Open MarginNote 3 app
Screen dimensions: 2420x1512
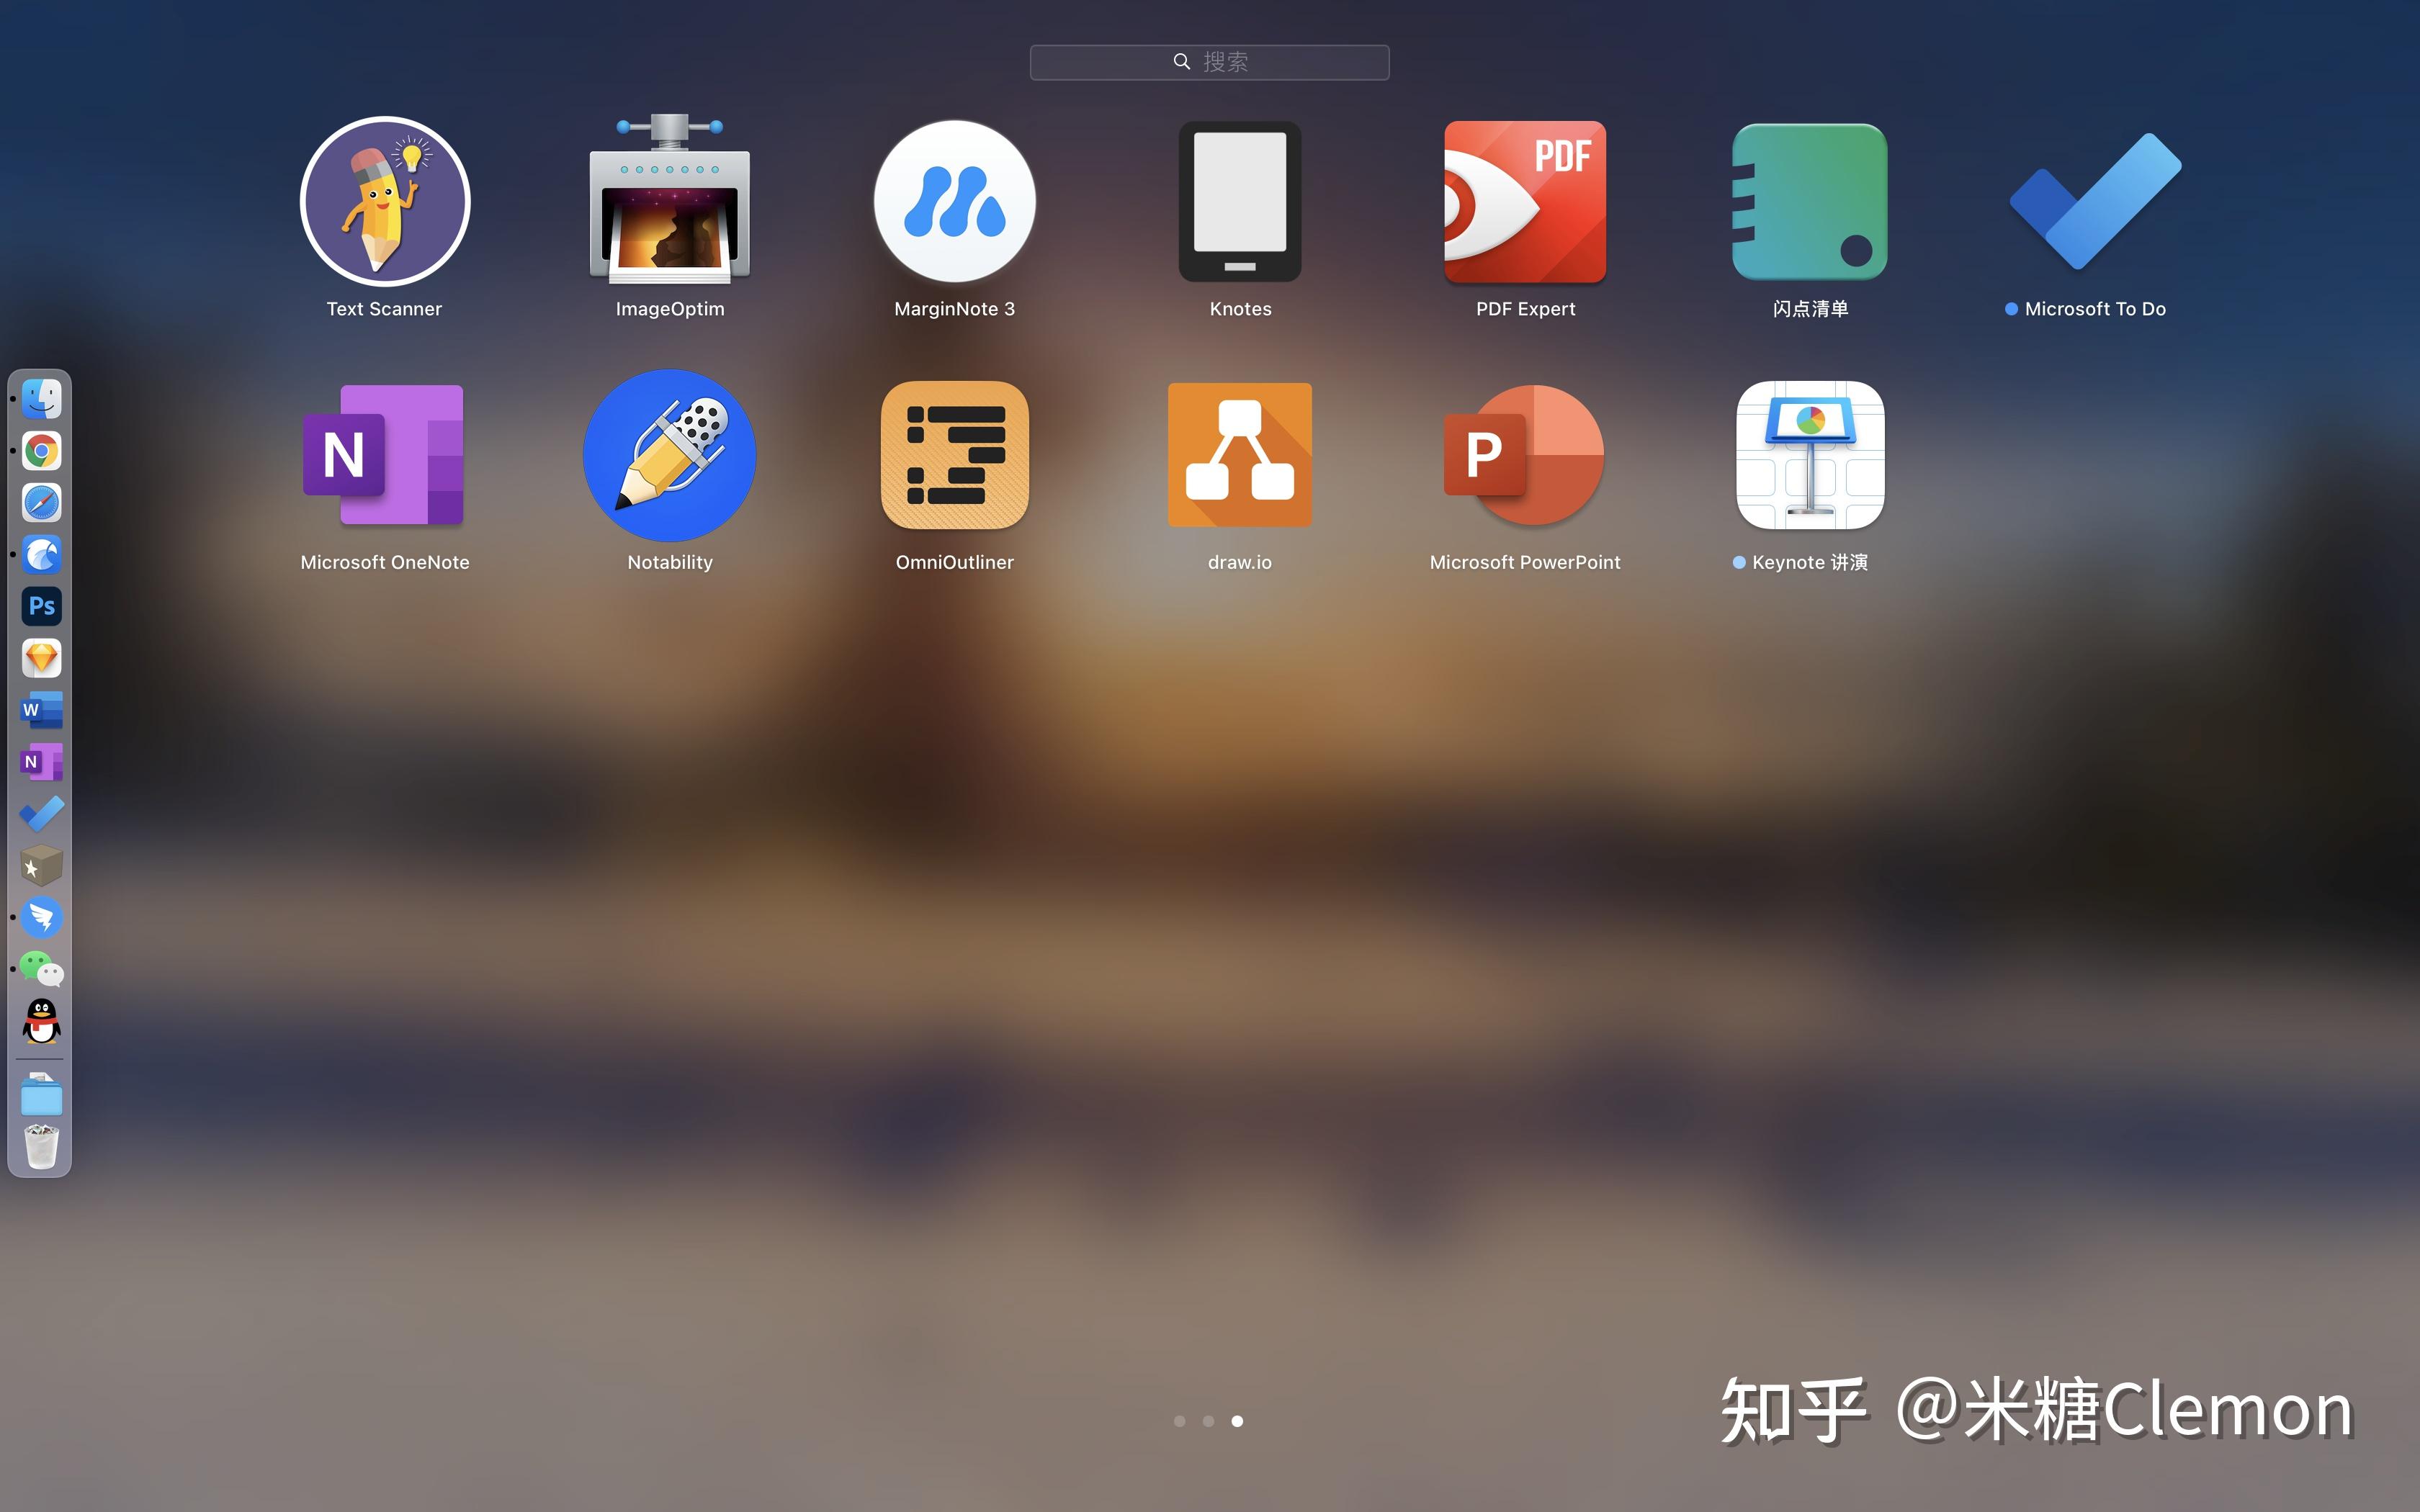(x=955, y=200)
